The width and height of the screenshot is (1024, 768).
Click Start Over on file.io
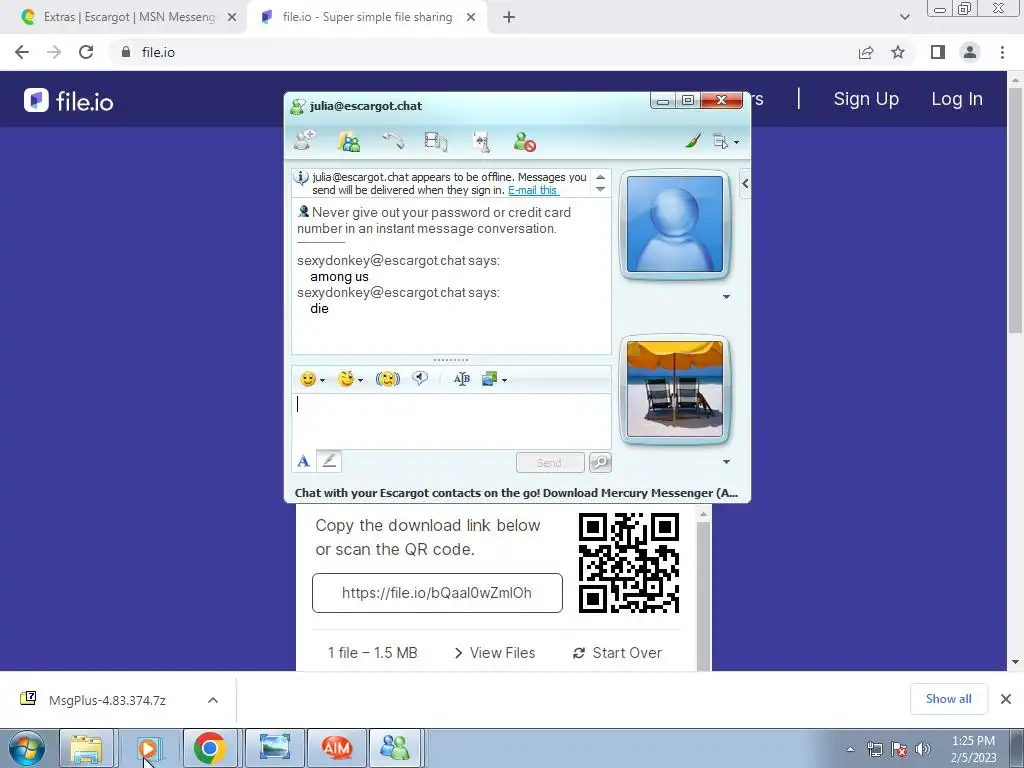[617, 653]
